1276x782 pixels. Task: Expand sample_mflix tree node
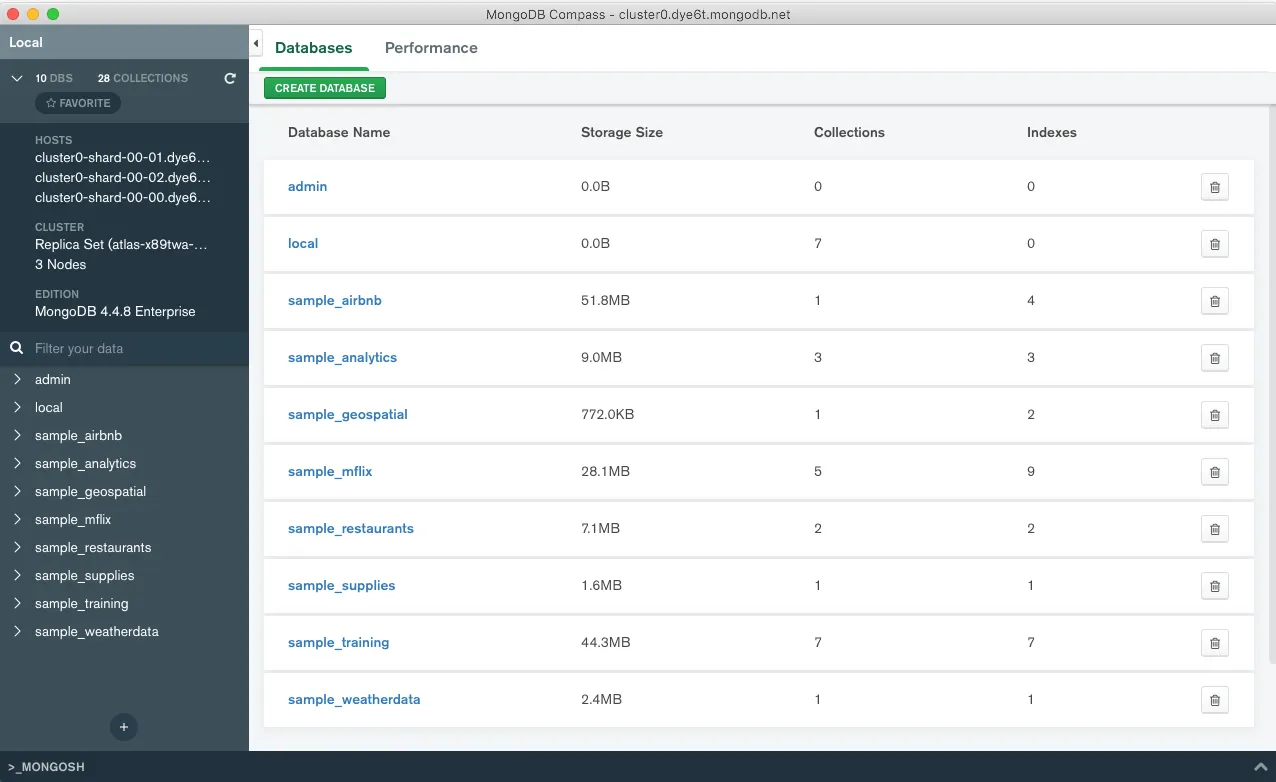(17, 519)
